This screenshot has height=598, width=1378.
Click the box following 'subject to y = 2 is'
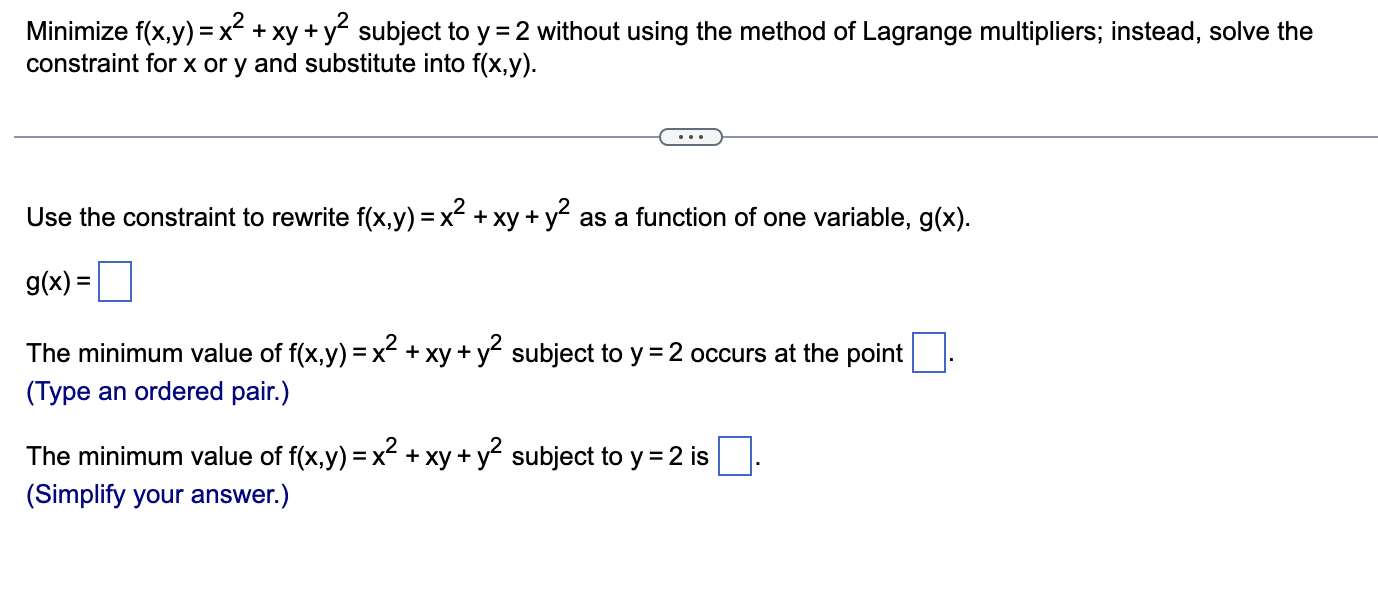[x=734, y=457]
